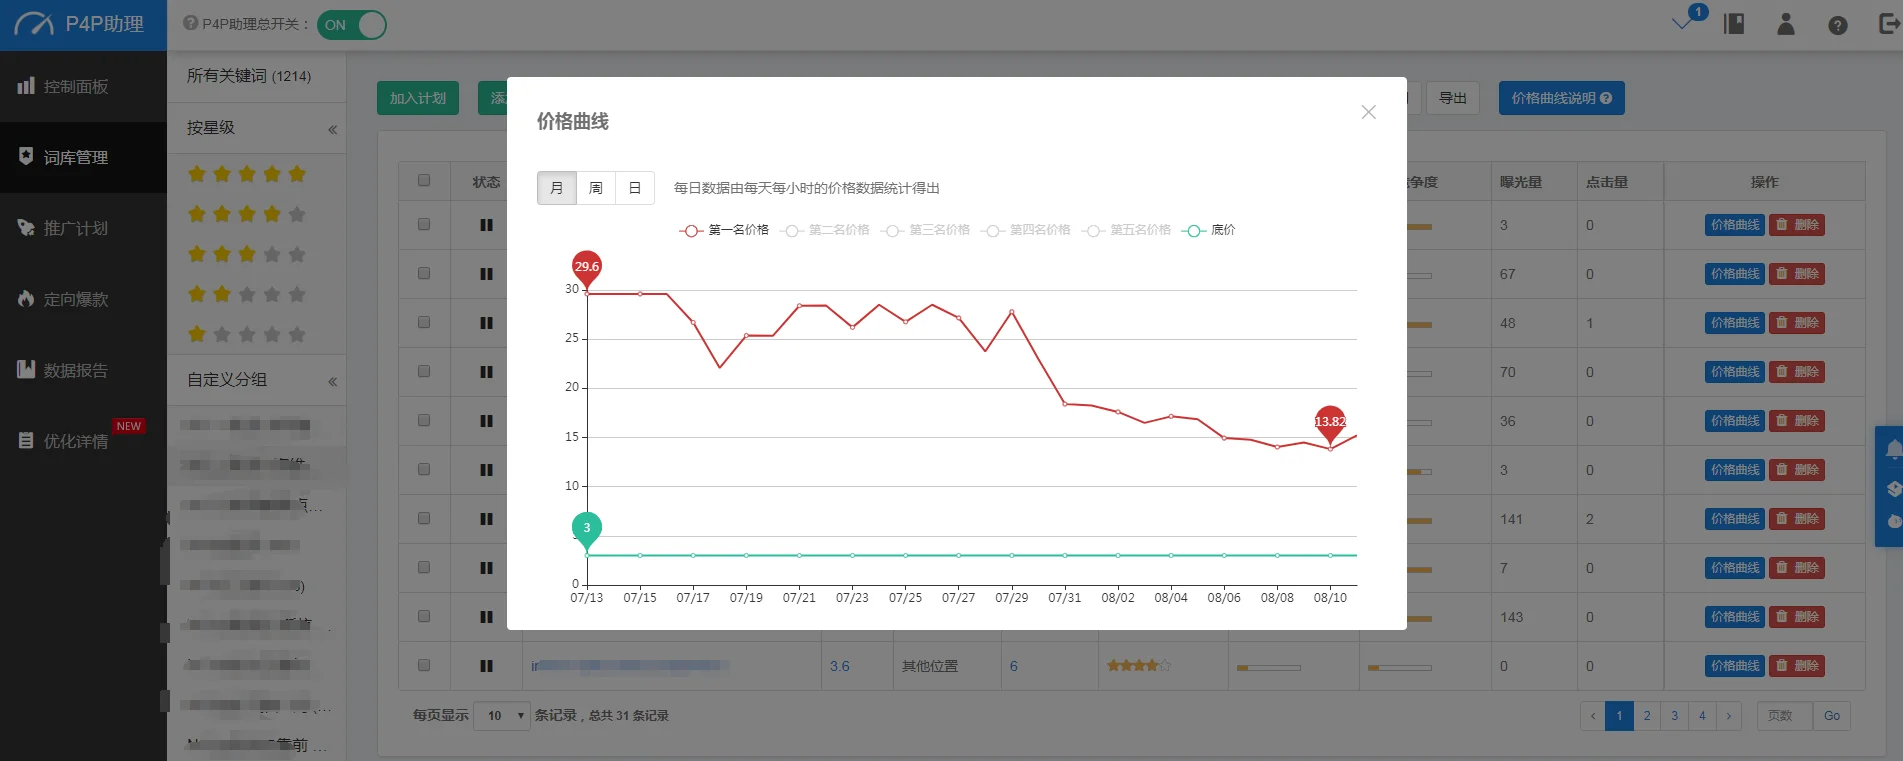
Task: Switch chart to 周 view
Action: pos(596,188)
